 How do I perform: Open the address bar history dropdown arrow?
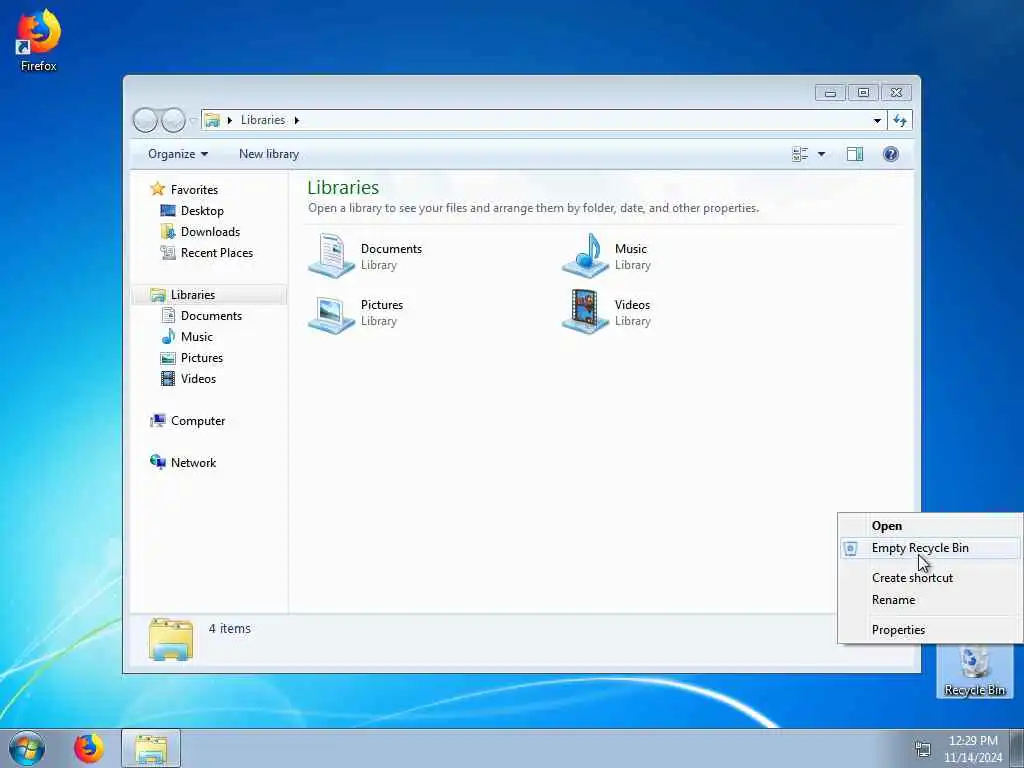click(x=877, y=120)
